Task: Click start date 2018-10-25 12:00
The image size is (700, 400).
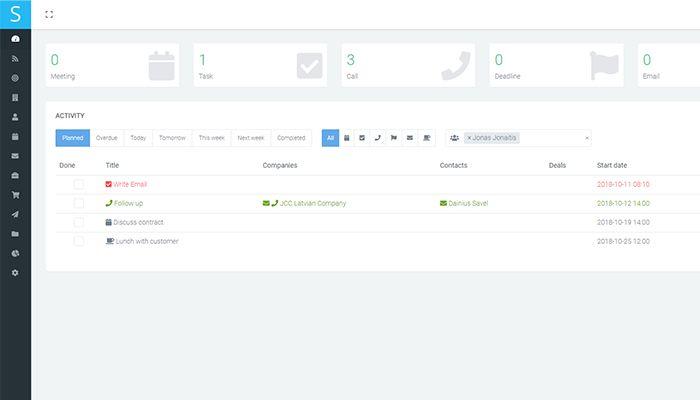Action: coord(623,241)
